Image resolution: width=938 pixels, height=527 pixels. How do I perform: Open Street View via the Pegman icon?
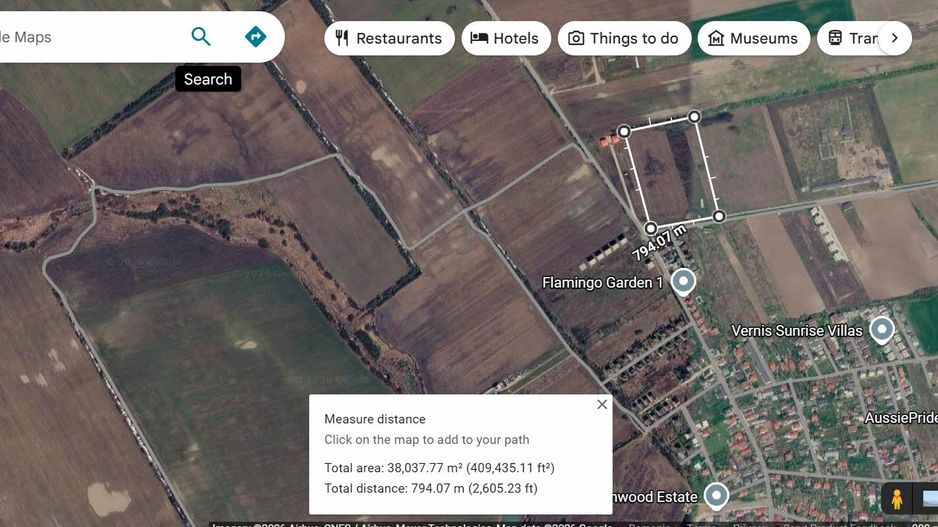pos(896,498)
